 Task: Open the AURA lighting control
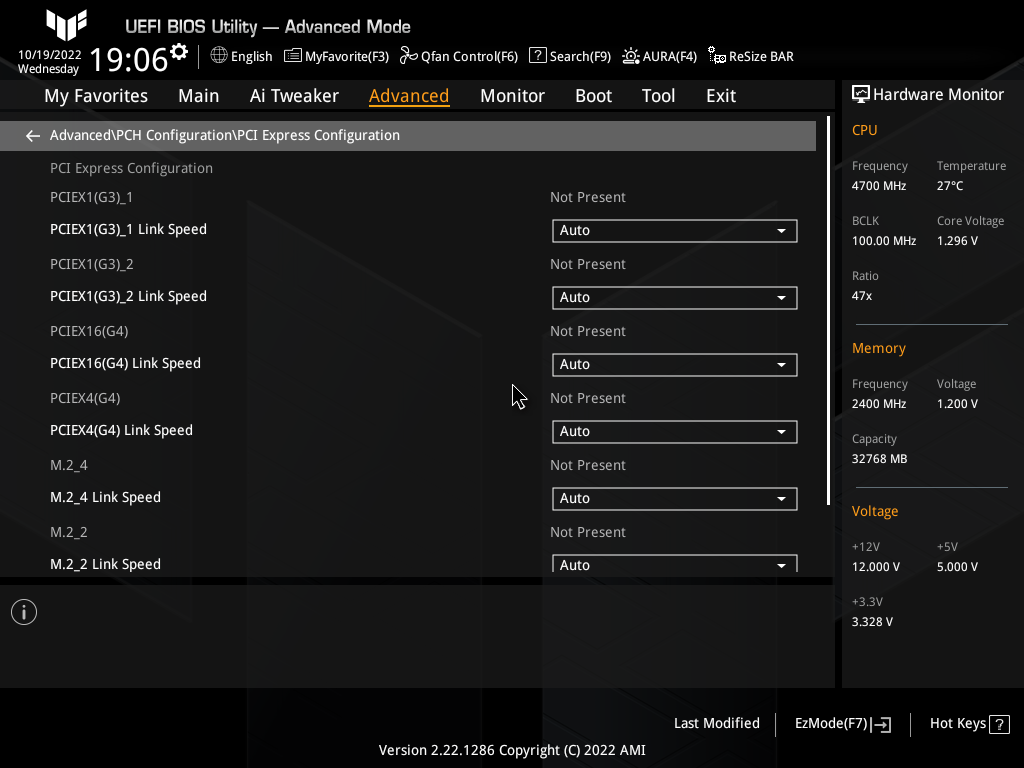pos(659,56)
